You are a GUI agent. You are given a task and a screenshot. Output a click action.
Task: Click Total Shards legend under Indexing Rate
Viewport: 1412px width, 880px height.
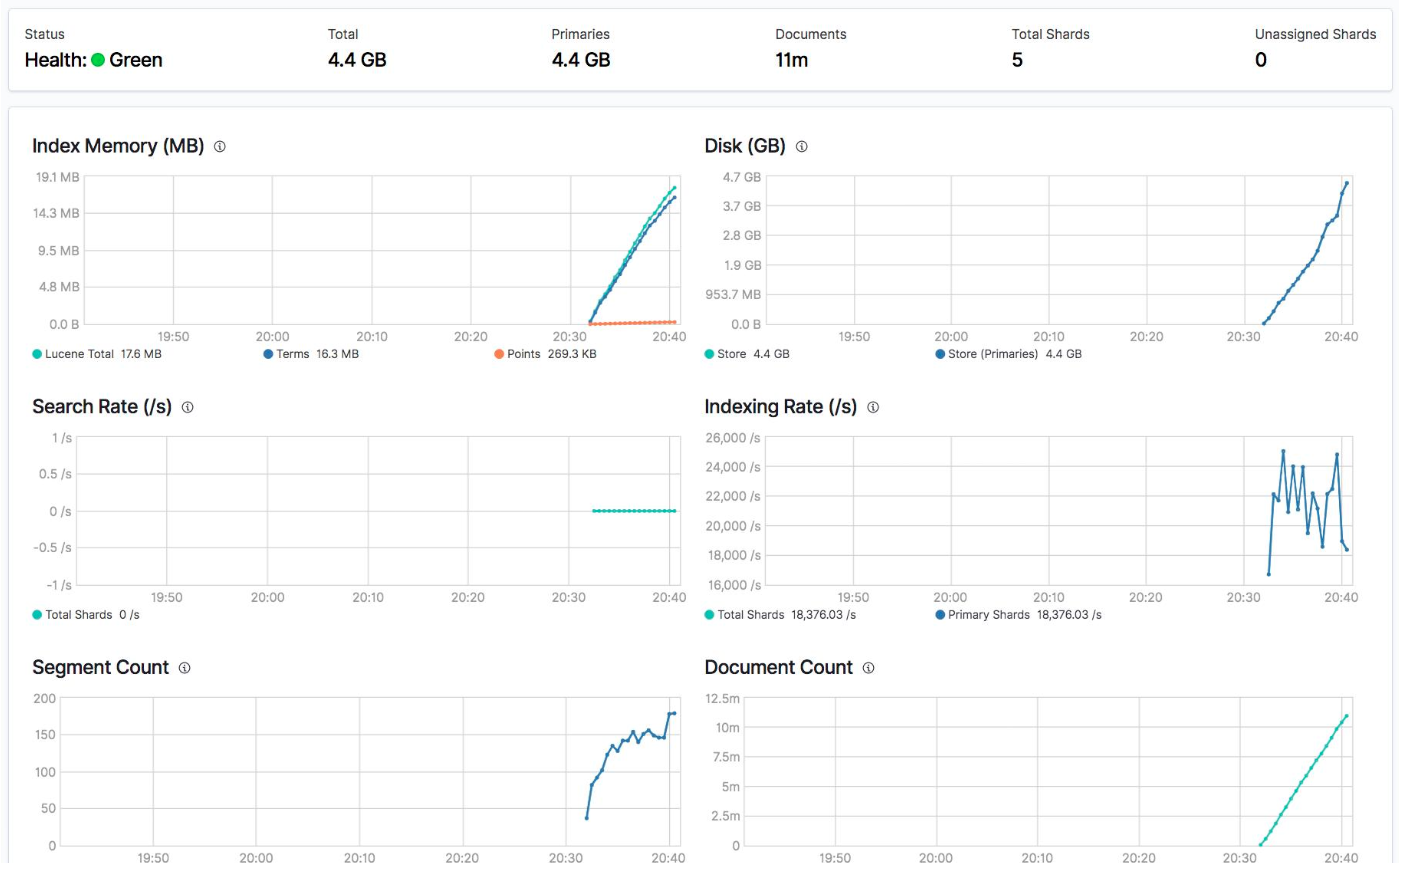(x=780, y=615)
